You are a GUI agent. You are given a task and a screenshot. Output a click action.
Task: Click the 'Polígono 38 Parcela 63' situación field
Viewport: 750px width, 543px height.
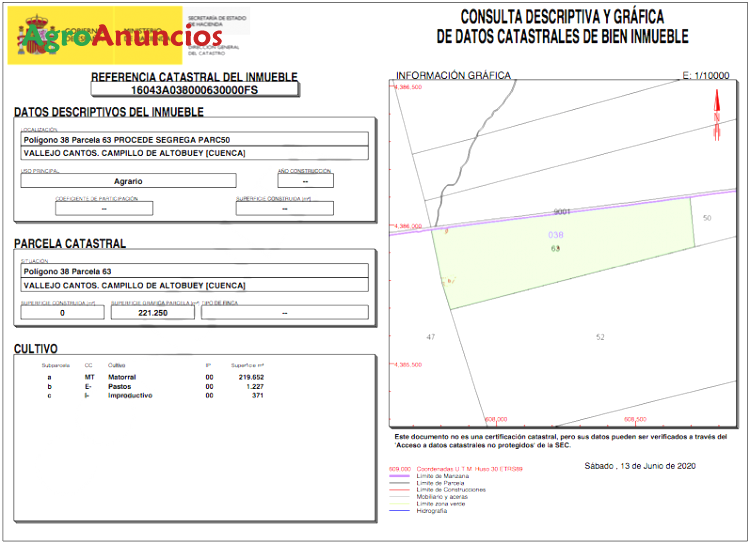point(195,271)
